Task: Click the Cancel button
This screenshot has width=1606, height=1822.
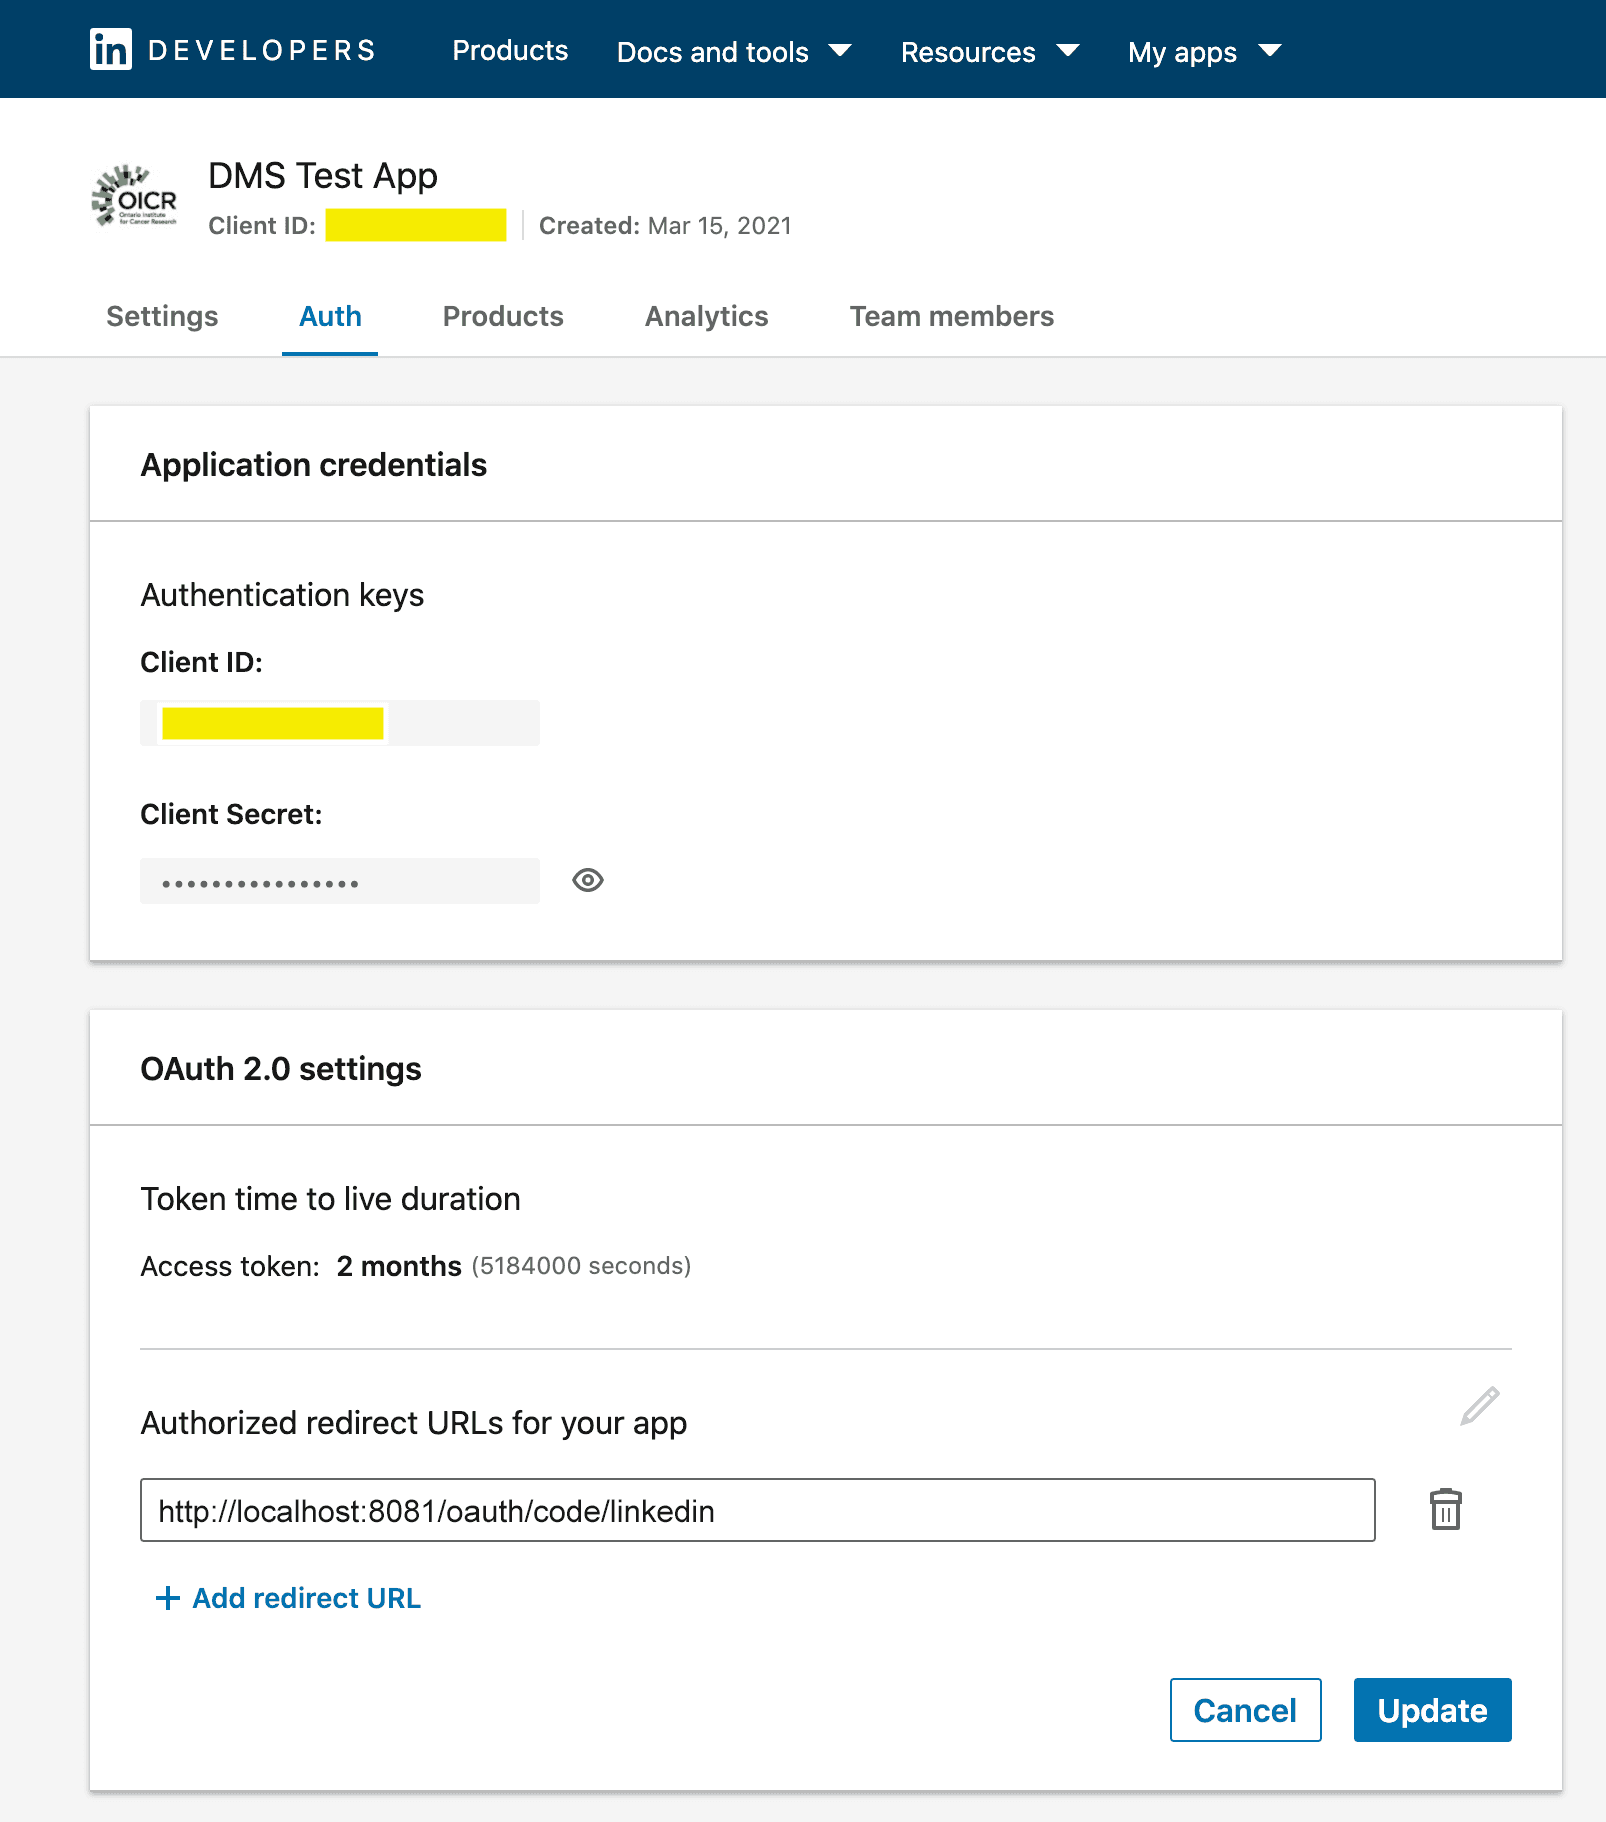Action: pyautogui.click(x=1245, y=1710)
